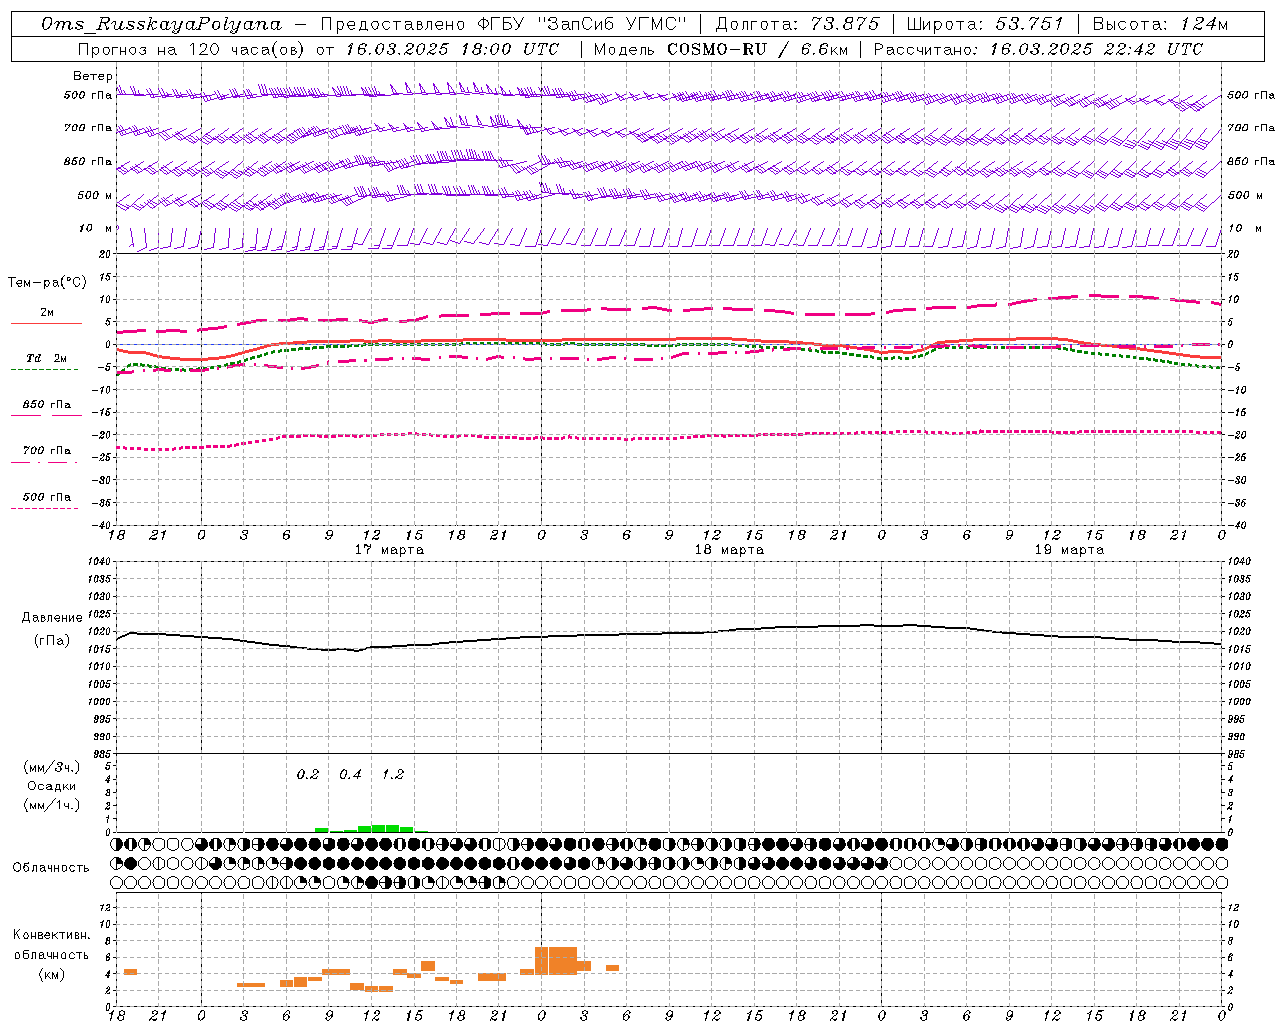Click the station name Oms_RusskayaPolyana
Image resolution: width=1280 pixels, height=1024 pixels.
click(162, 24)
